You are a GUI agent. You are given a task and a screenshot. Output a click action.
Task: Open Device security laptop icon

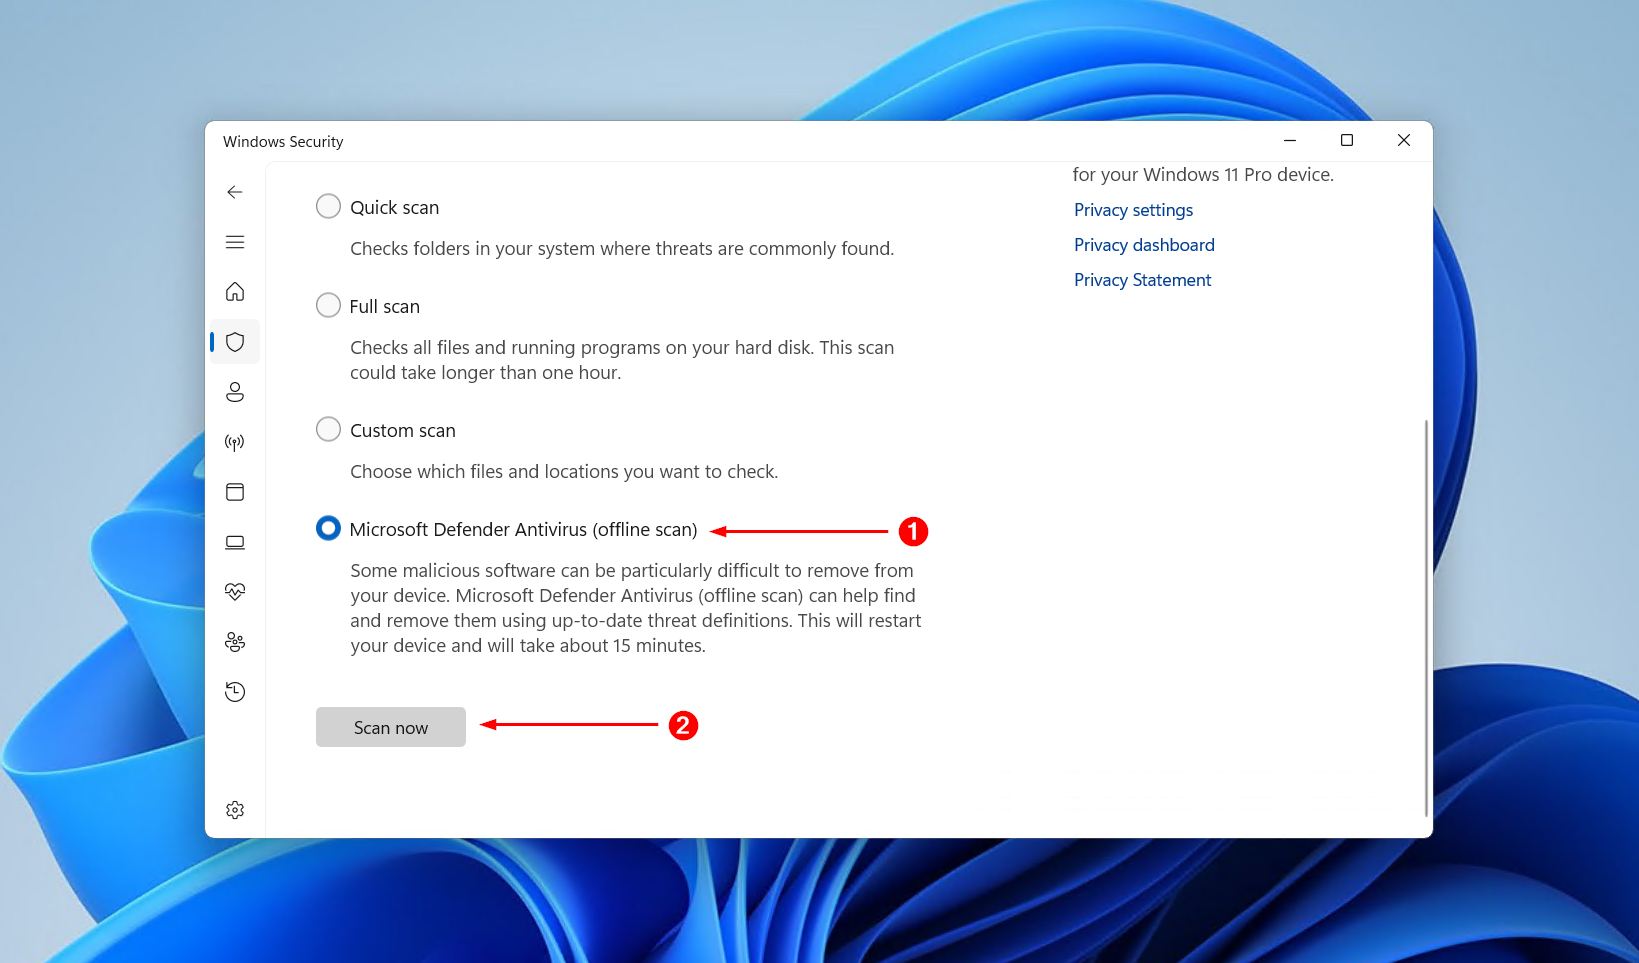pyautogui.click(x=235, y=542)
